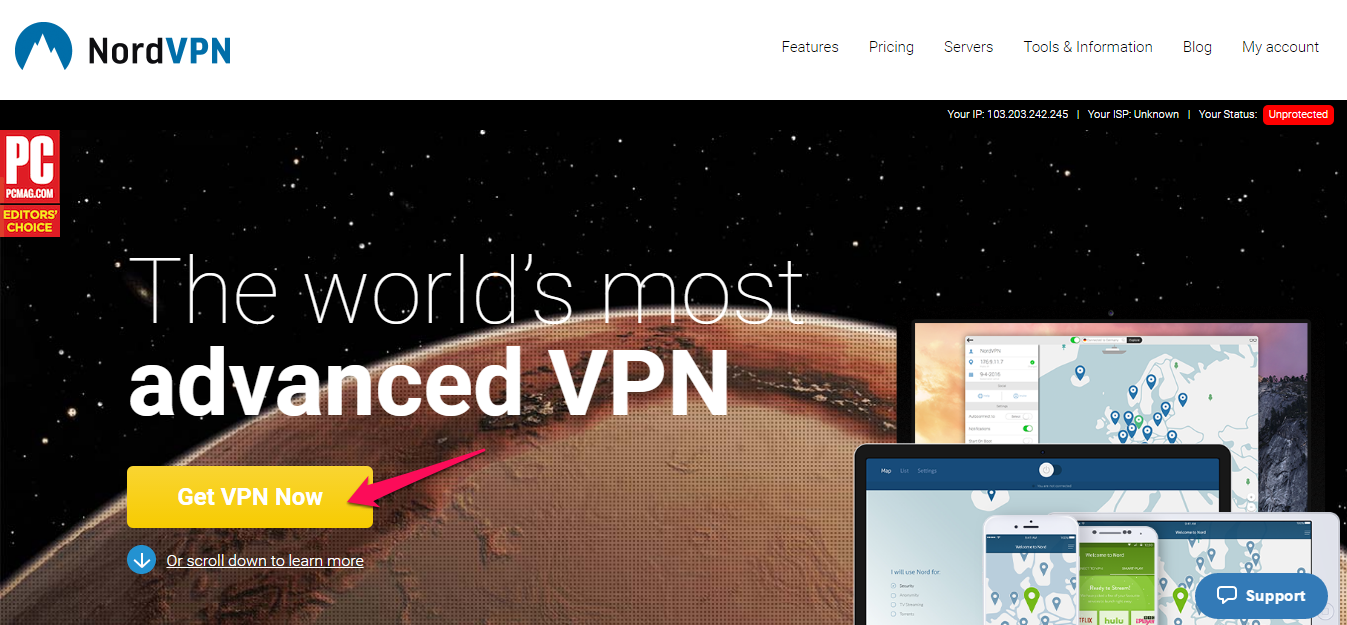Click the Get VPN Now button

(x=250, y=497)
